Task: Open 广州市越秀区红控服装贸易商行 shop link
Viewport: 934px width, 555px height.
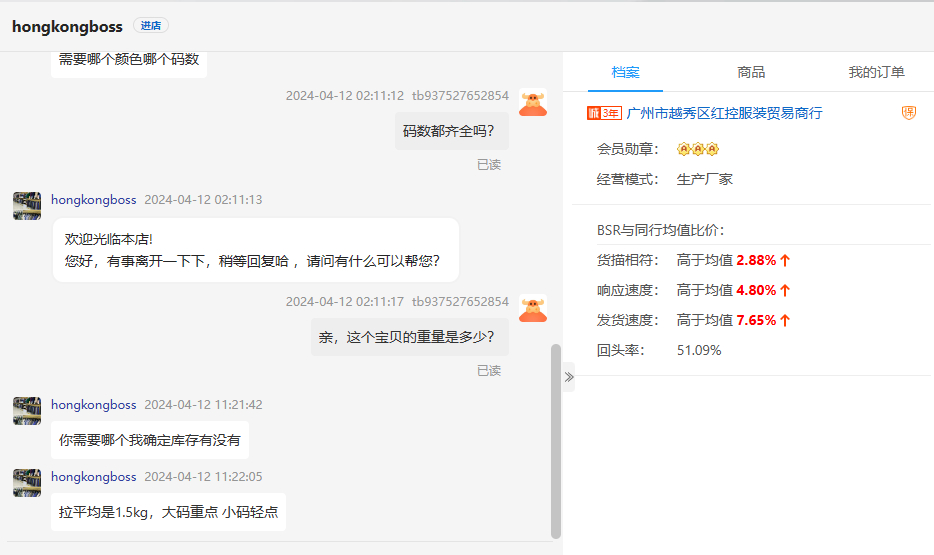Action: click(x=724, y=113)
